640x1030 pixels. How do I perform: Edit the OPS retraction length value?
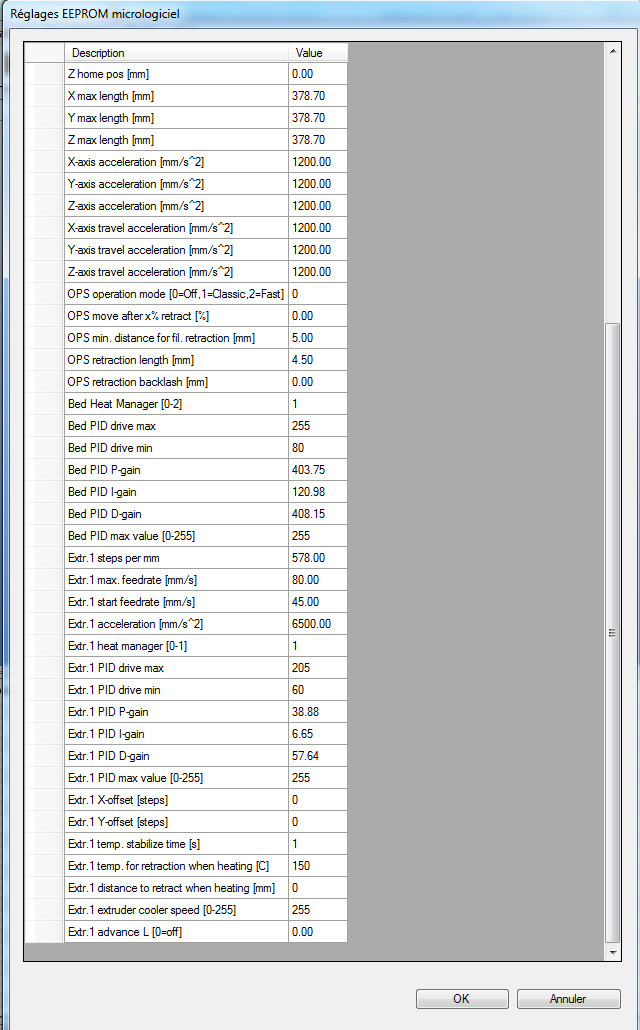click(x=318, y=360)
